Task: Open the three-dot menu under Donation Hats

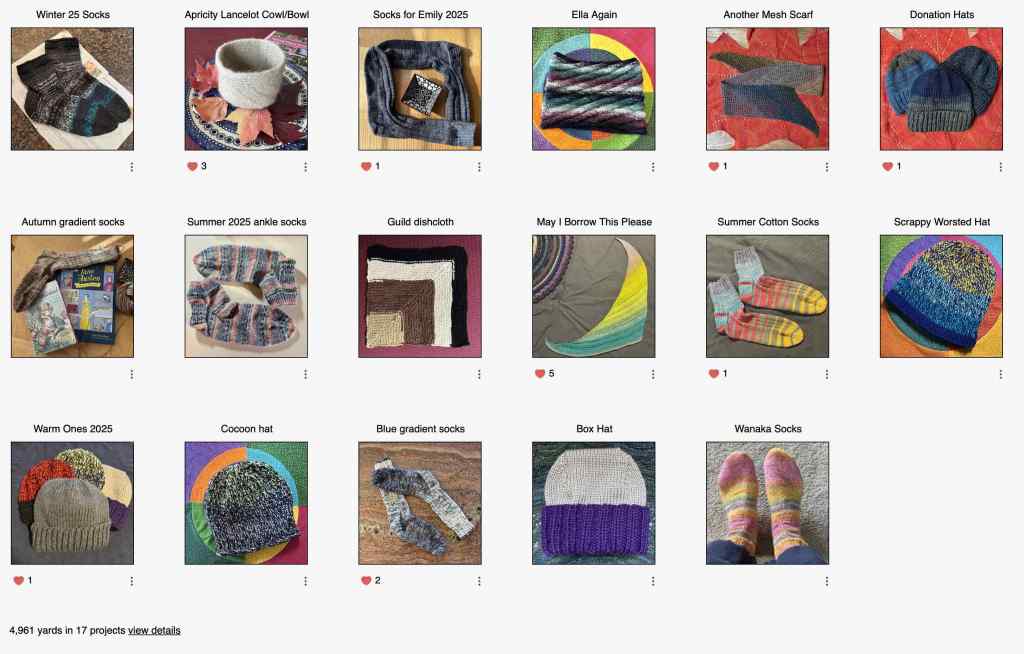Action: [1000, 167]
